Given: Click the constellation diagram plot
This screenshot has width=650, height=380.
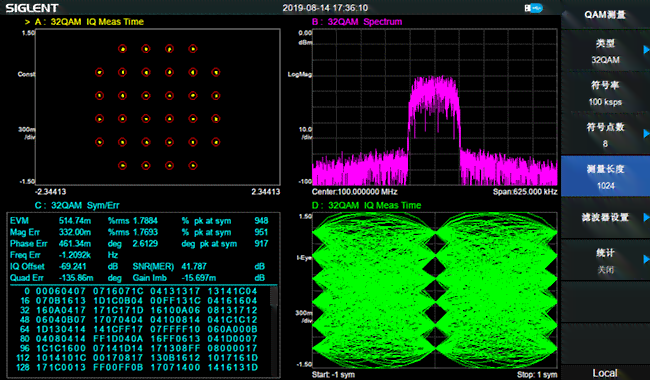Looking at the screenshot, I should 158,107.
